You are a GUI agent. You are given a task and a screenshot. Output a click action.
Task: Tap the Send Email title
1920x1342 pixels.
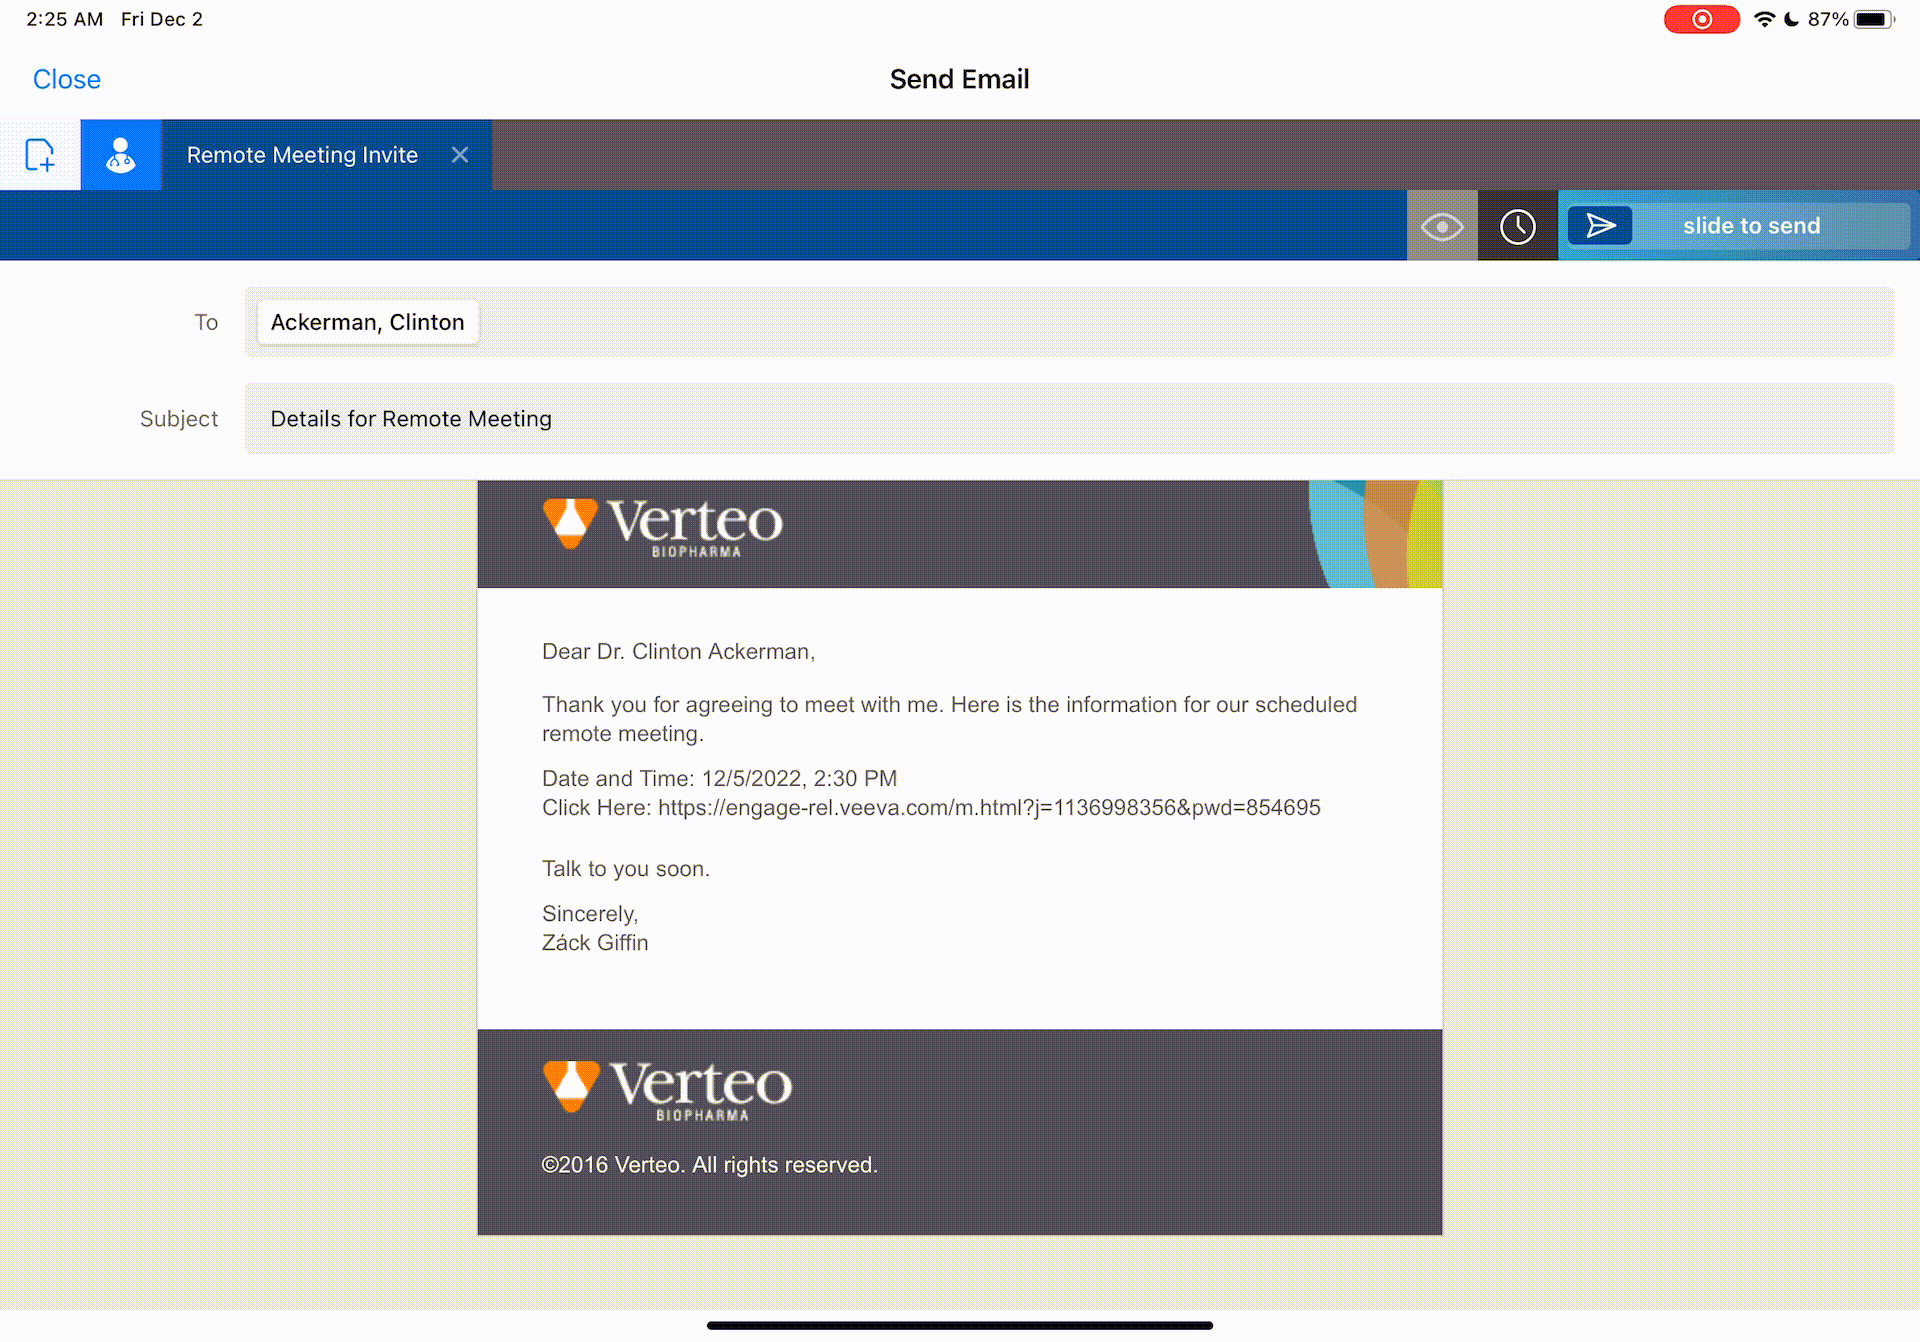pos(959,79)
